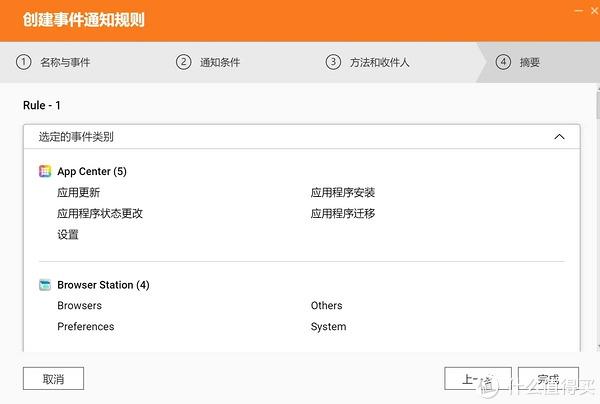Click the 应用程序安装 event entry
The image size is (600, 404).
(x=342, y=192)
